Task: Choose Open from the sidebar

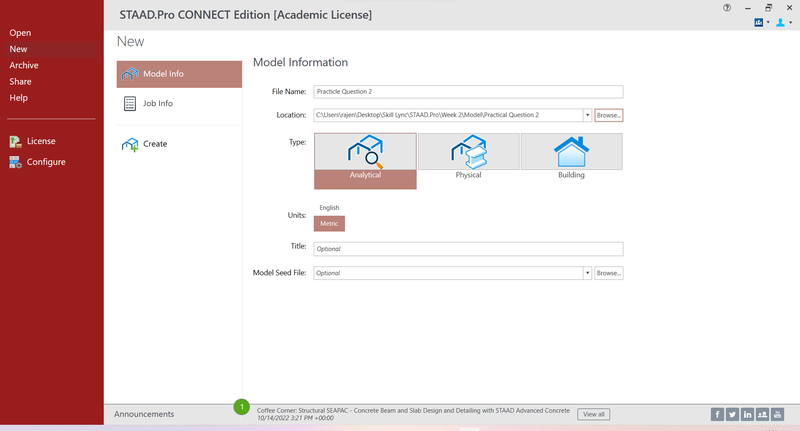Action: (x=20, y=33)
